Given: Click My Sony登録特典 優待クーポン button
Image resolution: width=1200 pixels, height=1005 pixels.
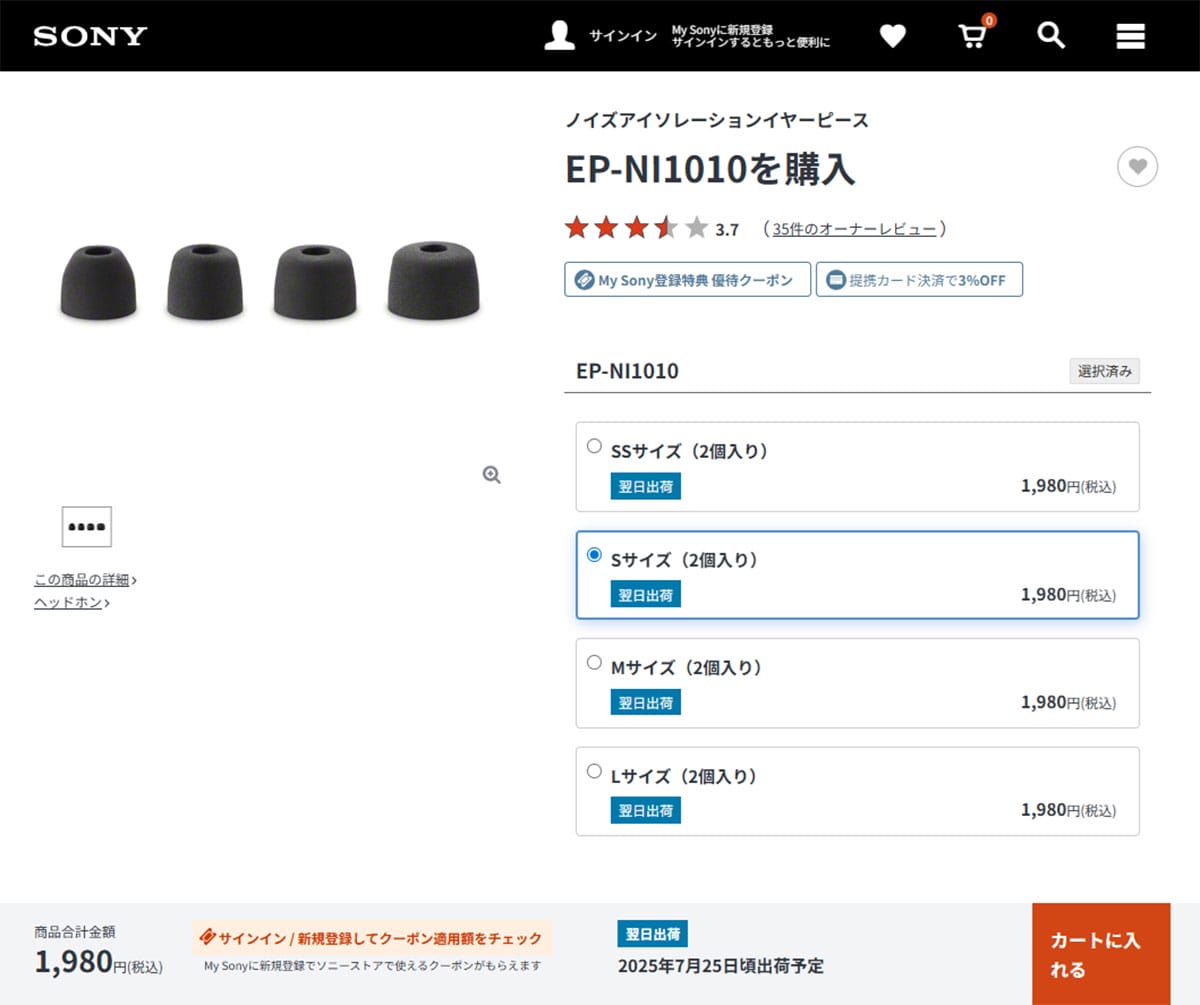Looking at the screenshot, I should pyautogui.click(x=688, y=280).
